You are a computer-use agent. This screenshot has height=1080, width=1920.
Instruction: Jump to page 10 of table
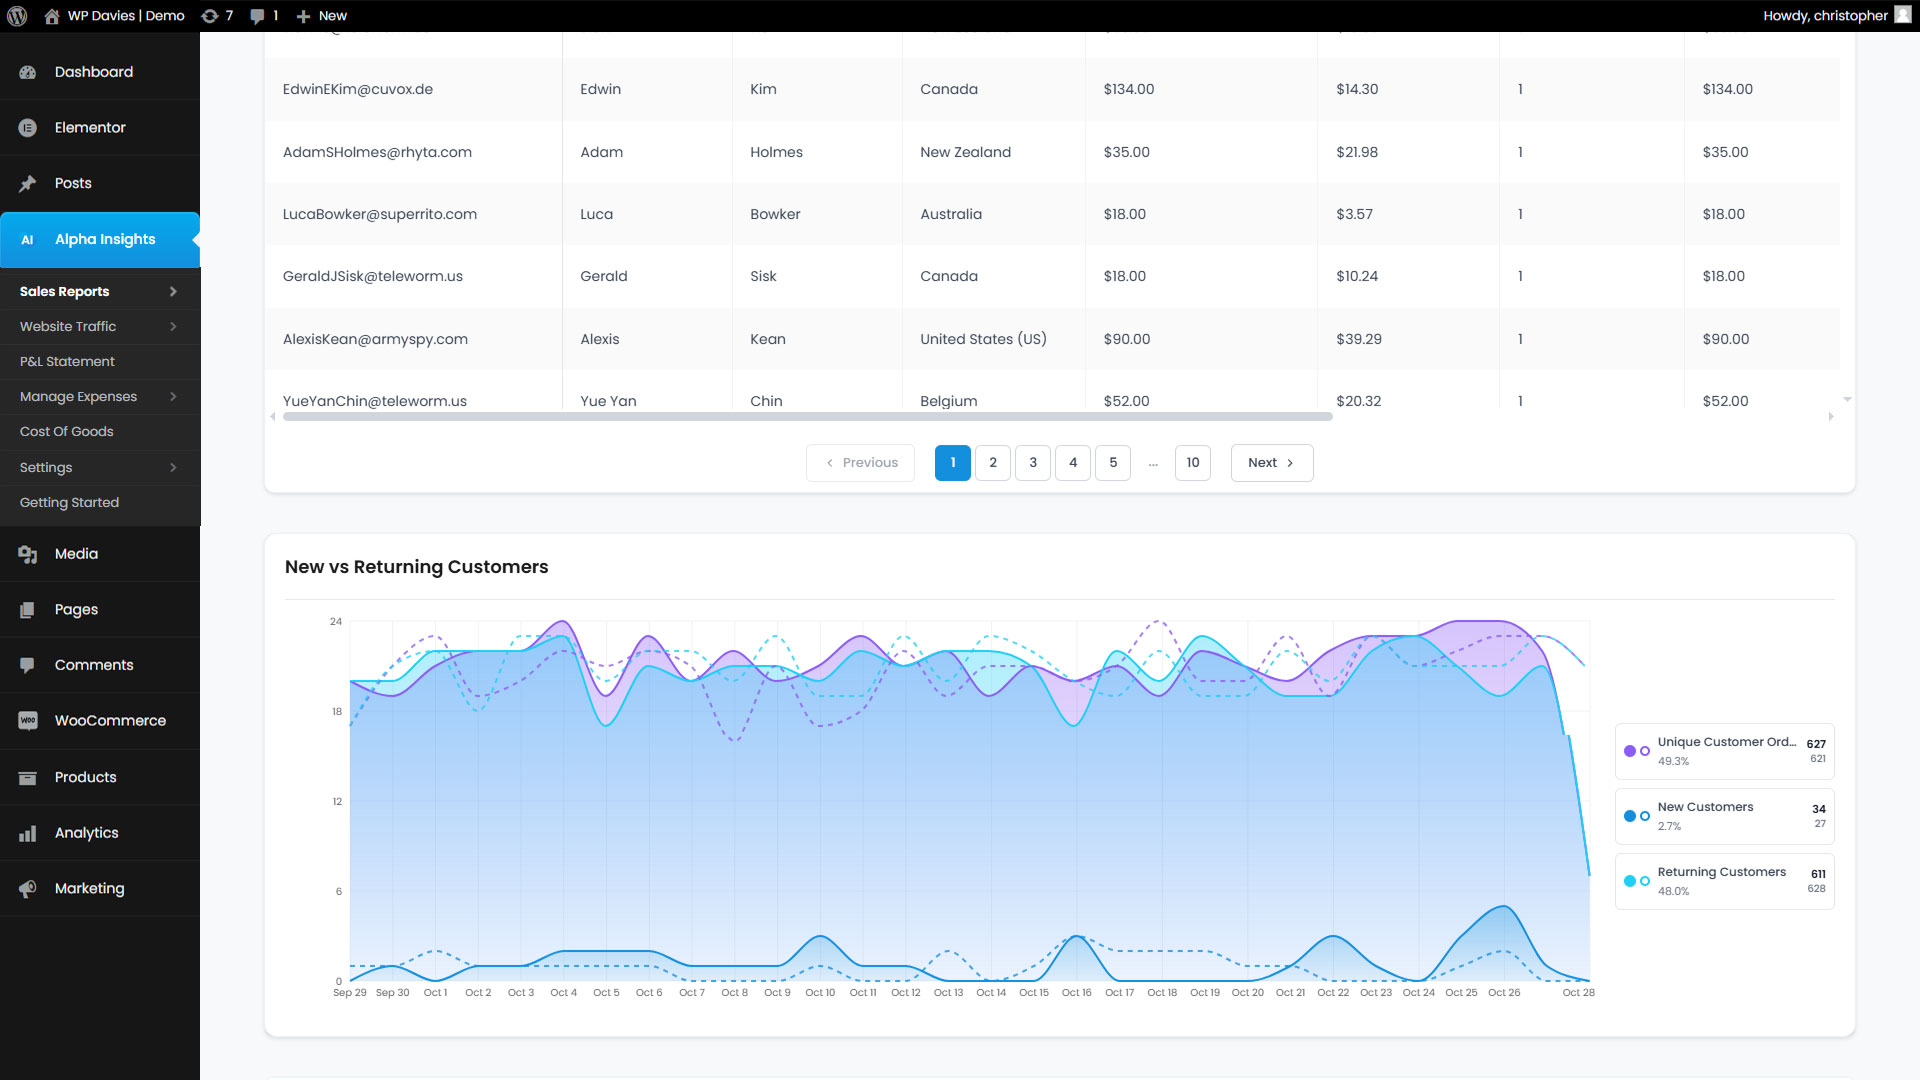coord(1192,463)
